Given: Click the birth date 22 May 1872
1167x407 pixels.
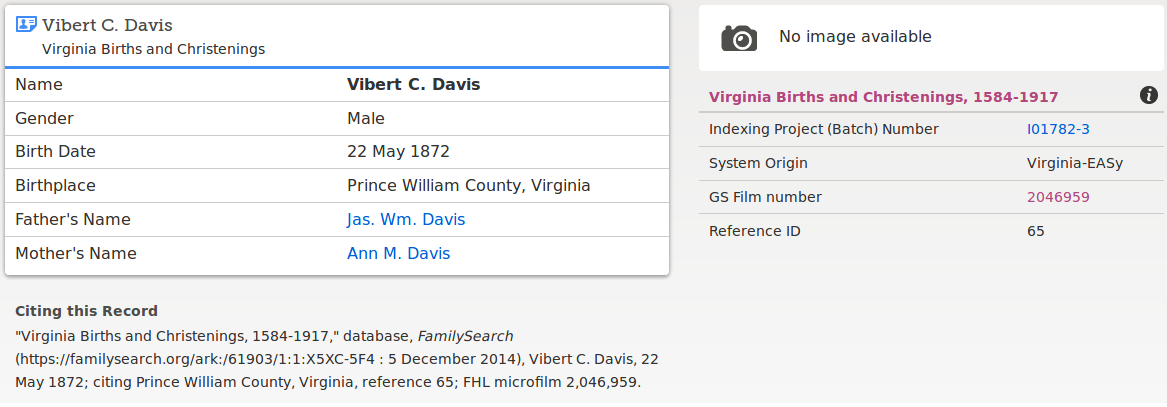Looking at the screenshot, I should pyautogui.click(x=398, y=152).
